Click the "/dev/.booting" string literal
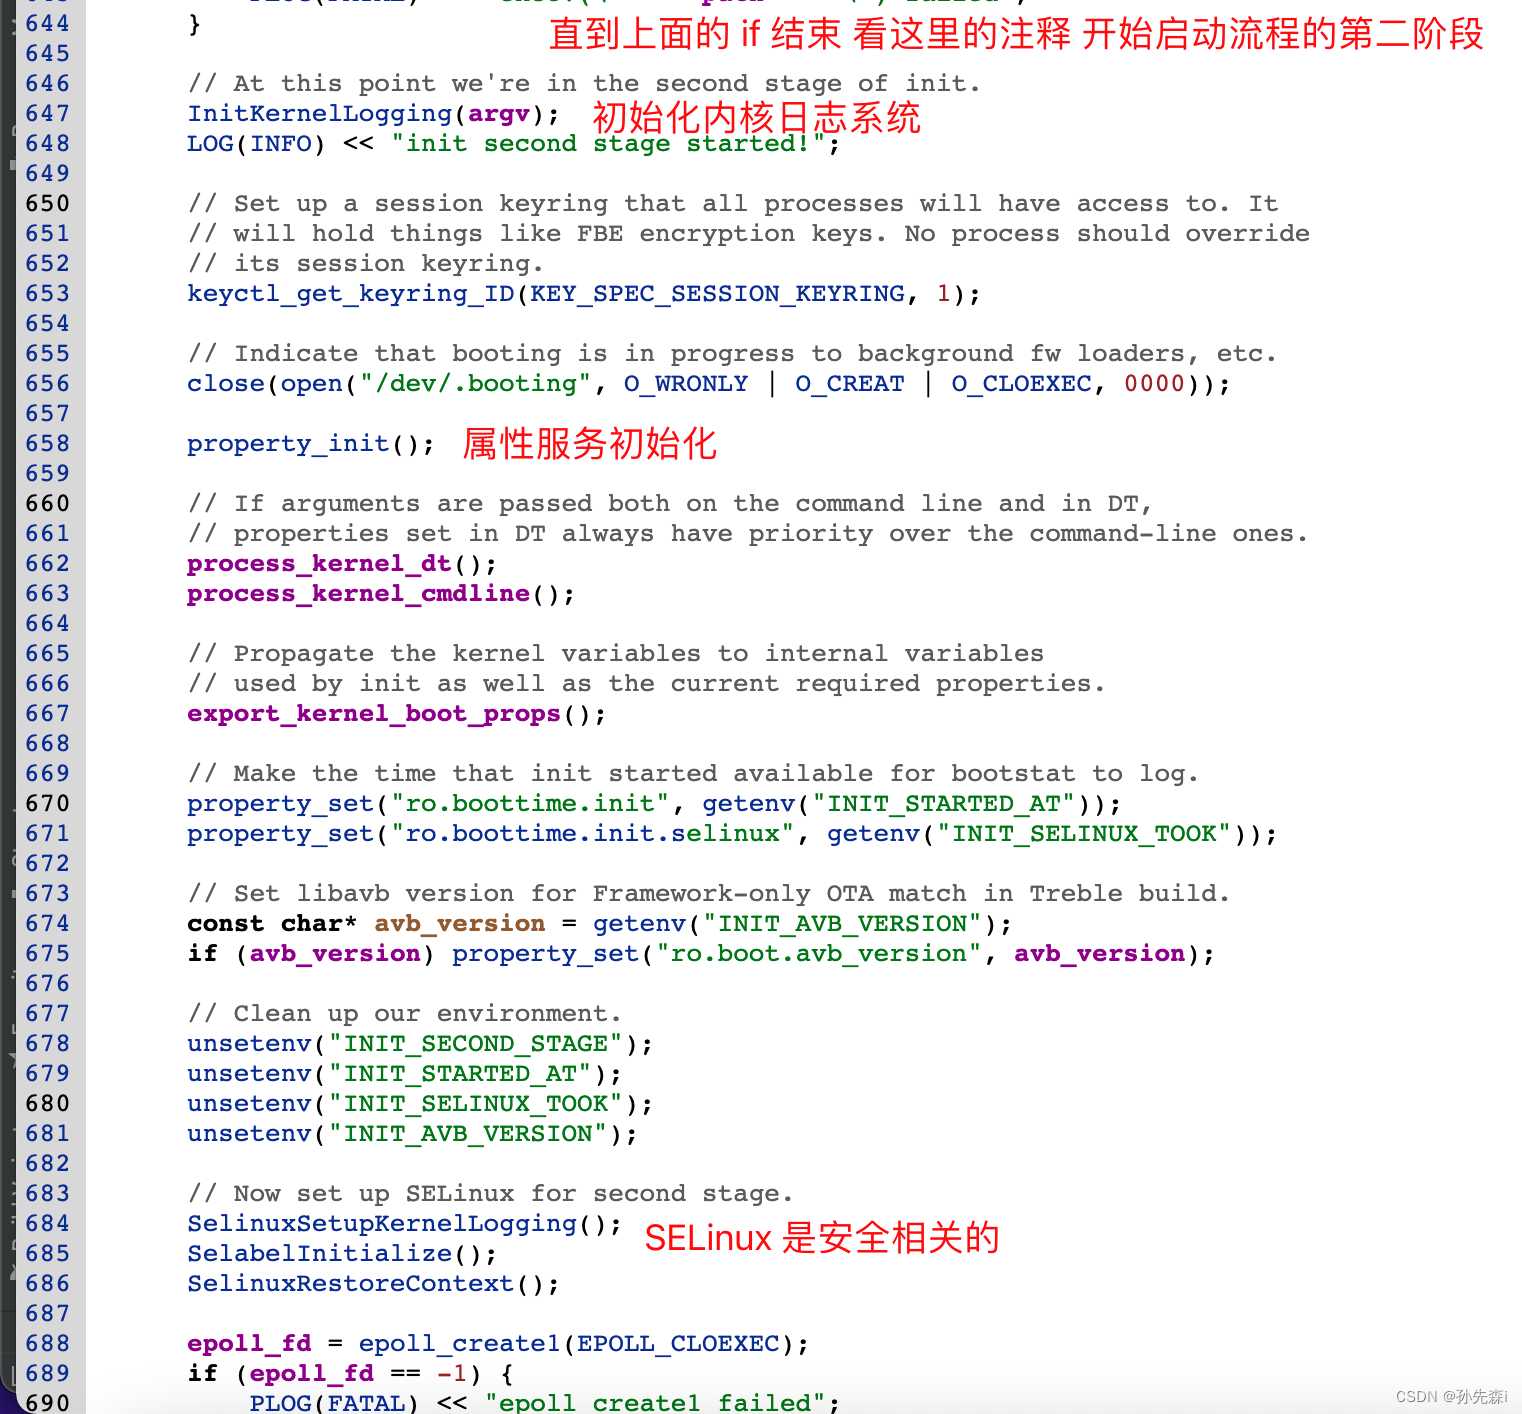Screen dimensions: 1522x1414 pyautogui.click(x=476, y=384)
